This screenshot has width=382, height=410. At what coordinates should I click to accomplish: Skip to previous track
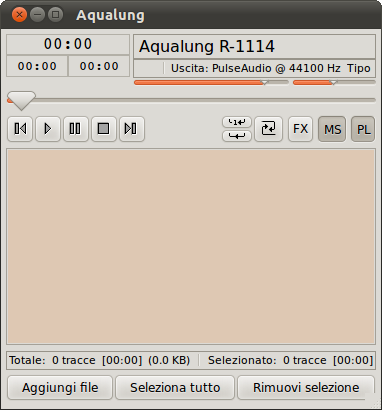click(20, 129)
